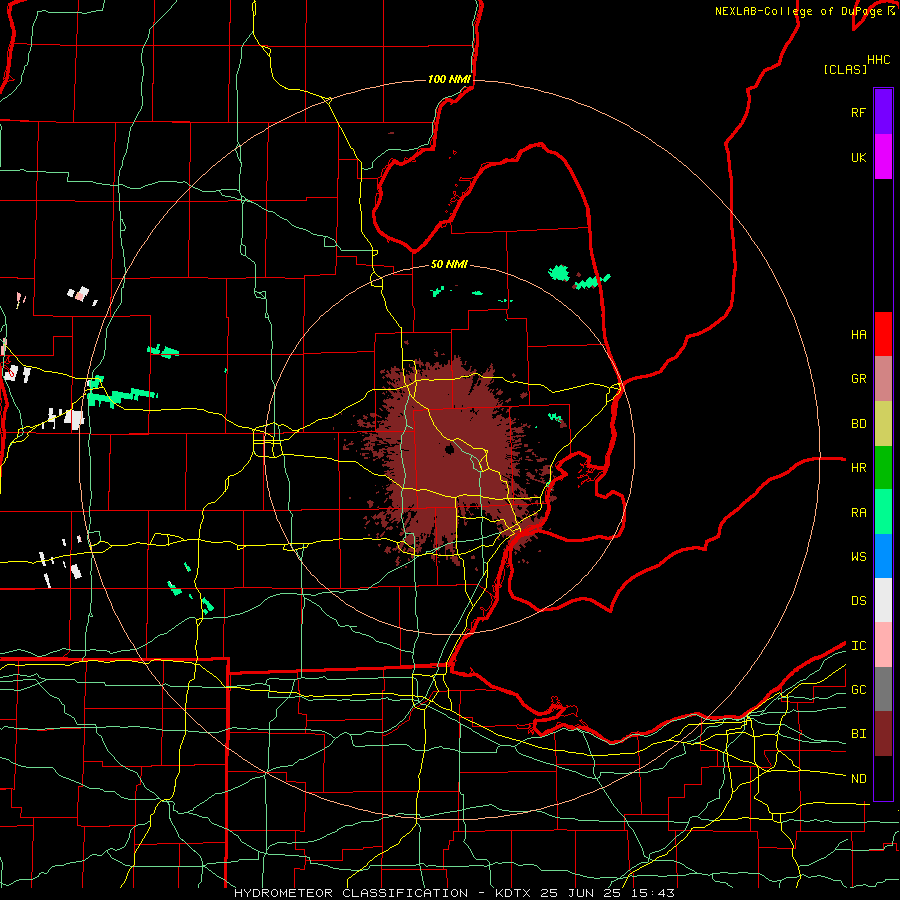
Task: Select the BD yellow-olive legend swatch
Action: tap(883, 424)
